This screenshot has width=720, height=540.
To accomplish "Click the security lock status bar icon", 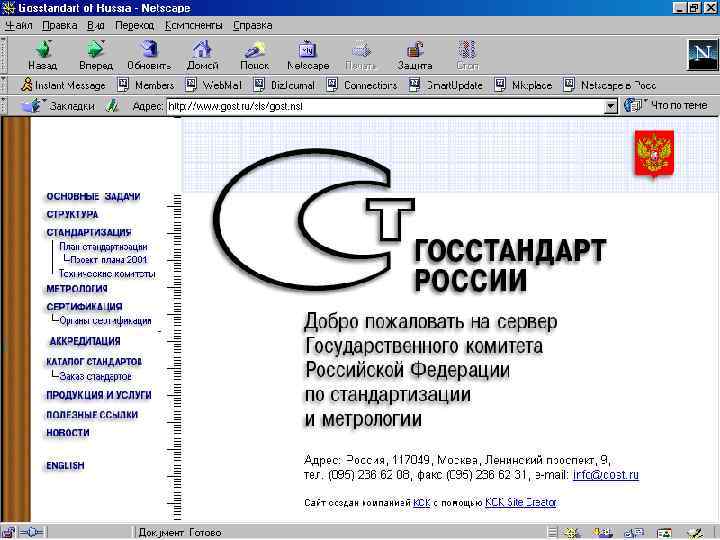I will coord(8,533).
